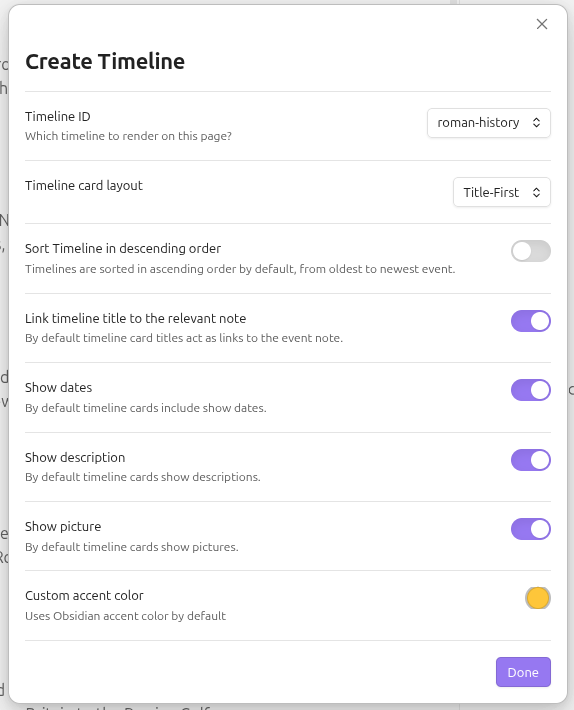Close the Create Timeline dialog
Screen dimensions: 574x710
point(542,24)
